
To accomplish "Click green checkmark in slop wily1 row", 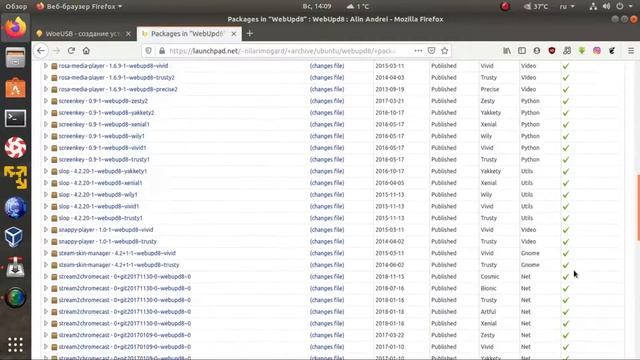I will (565, 195).
